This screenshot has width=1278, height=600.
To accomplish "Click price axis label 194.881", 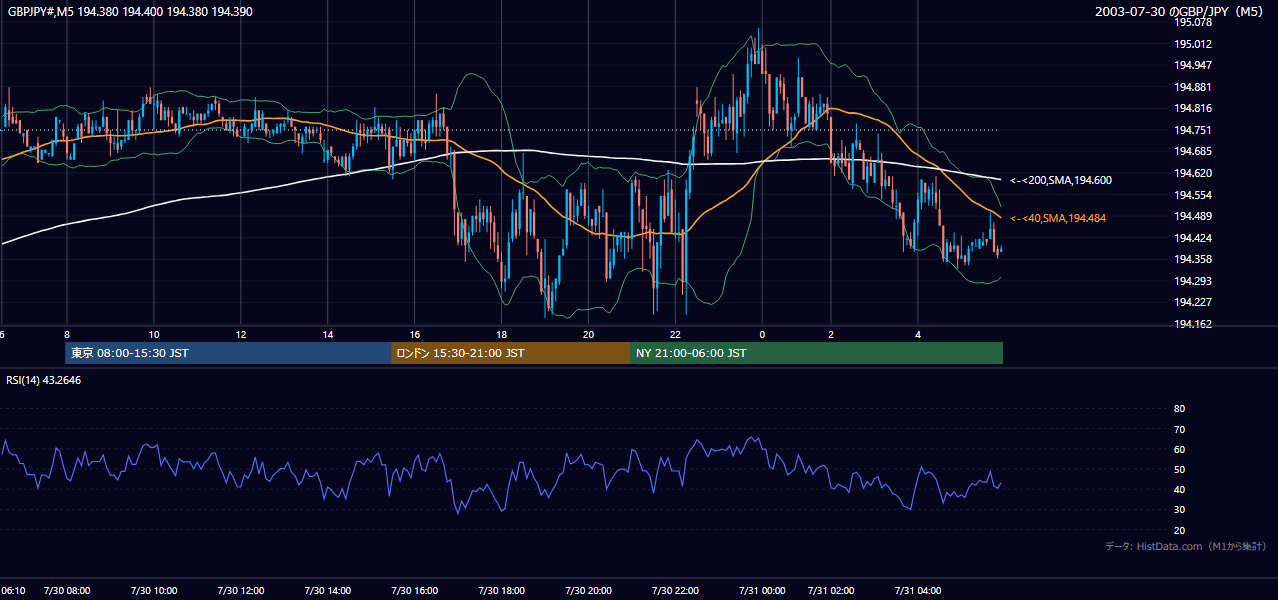I will pos(1193,87).
